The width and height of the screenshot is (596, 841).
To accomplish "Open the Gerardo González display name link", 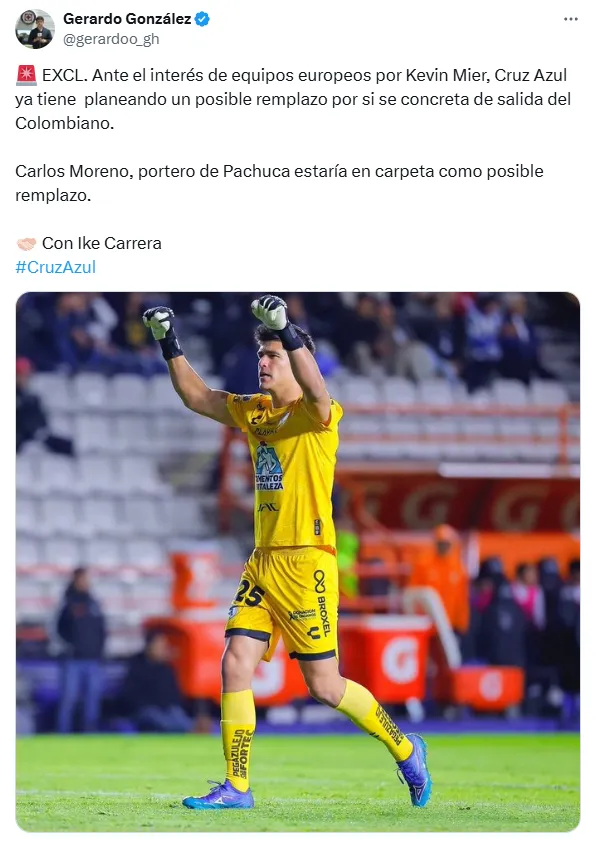I will 127,19.
